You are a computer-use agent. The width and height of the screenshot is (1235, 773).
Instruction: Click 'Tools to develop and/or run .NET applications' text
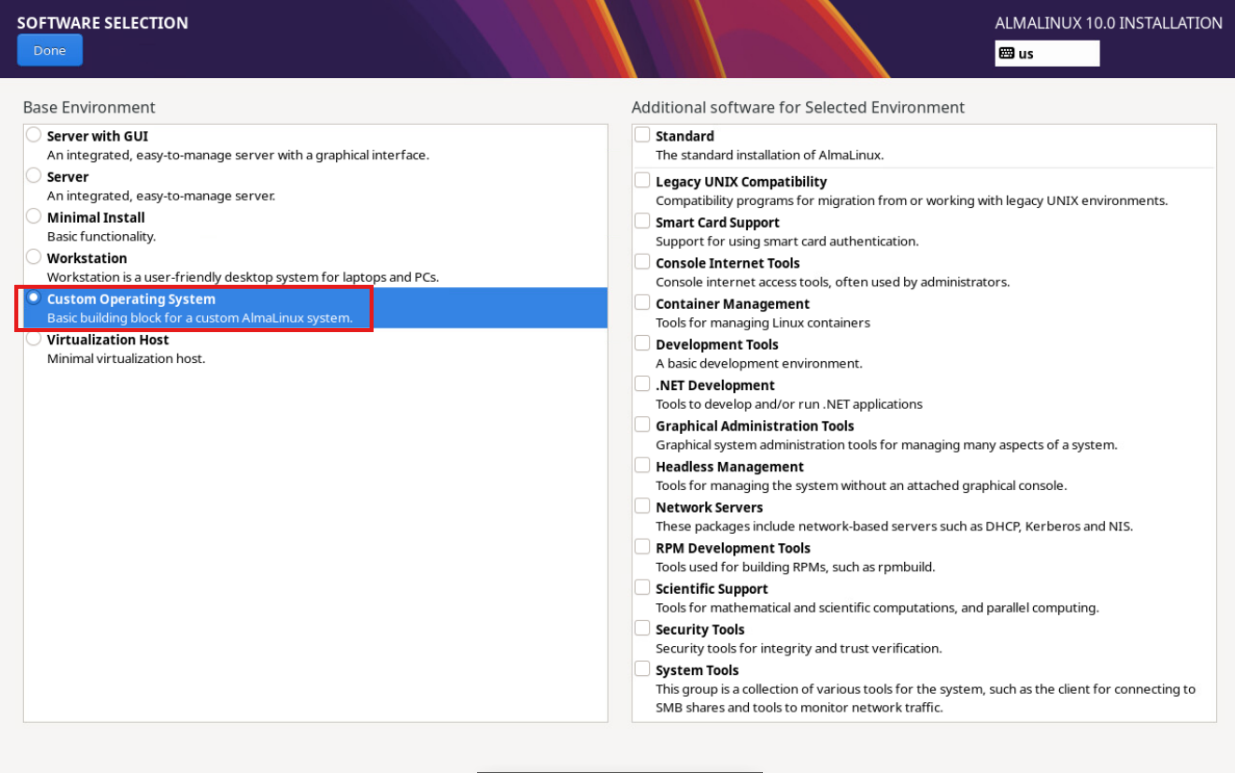pos(789,404)
